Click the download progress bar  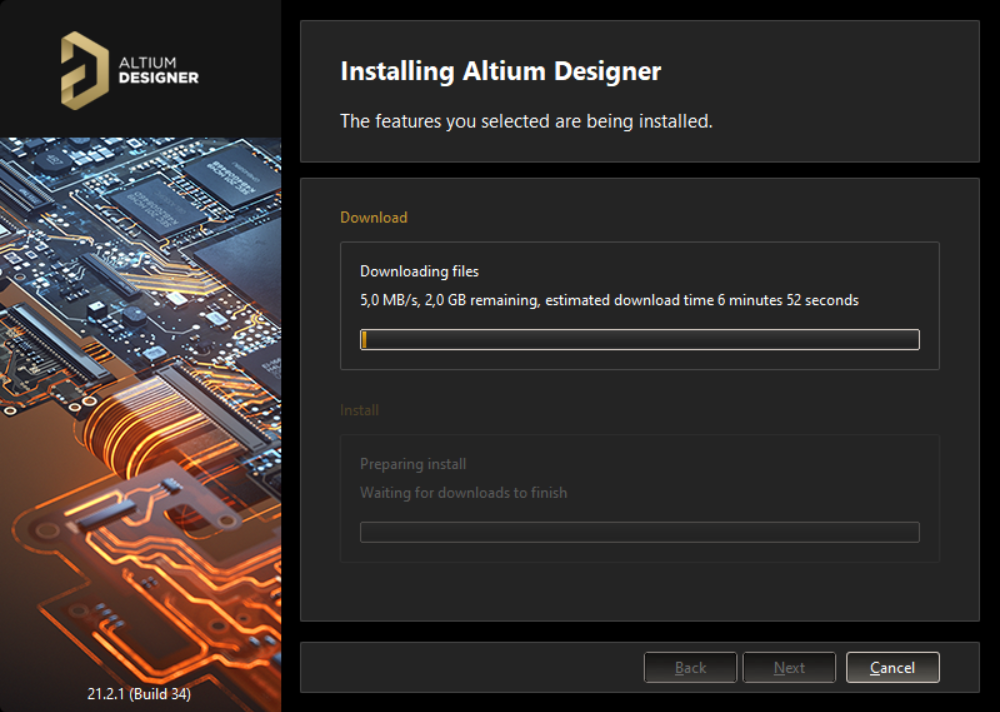(640, 339)
